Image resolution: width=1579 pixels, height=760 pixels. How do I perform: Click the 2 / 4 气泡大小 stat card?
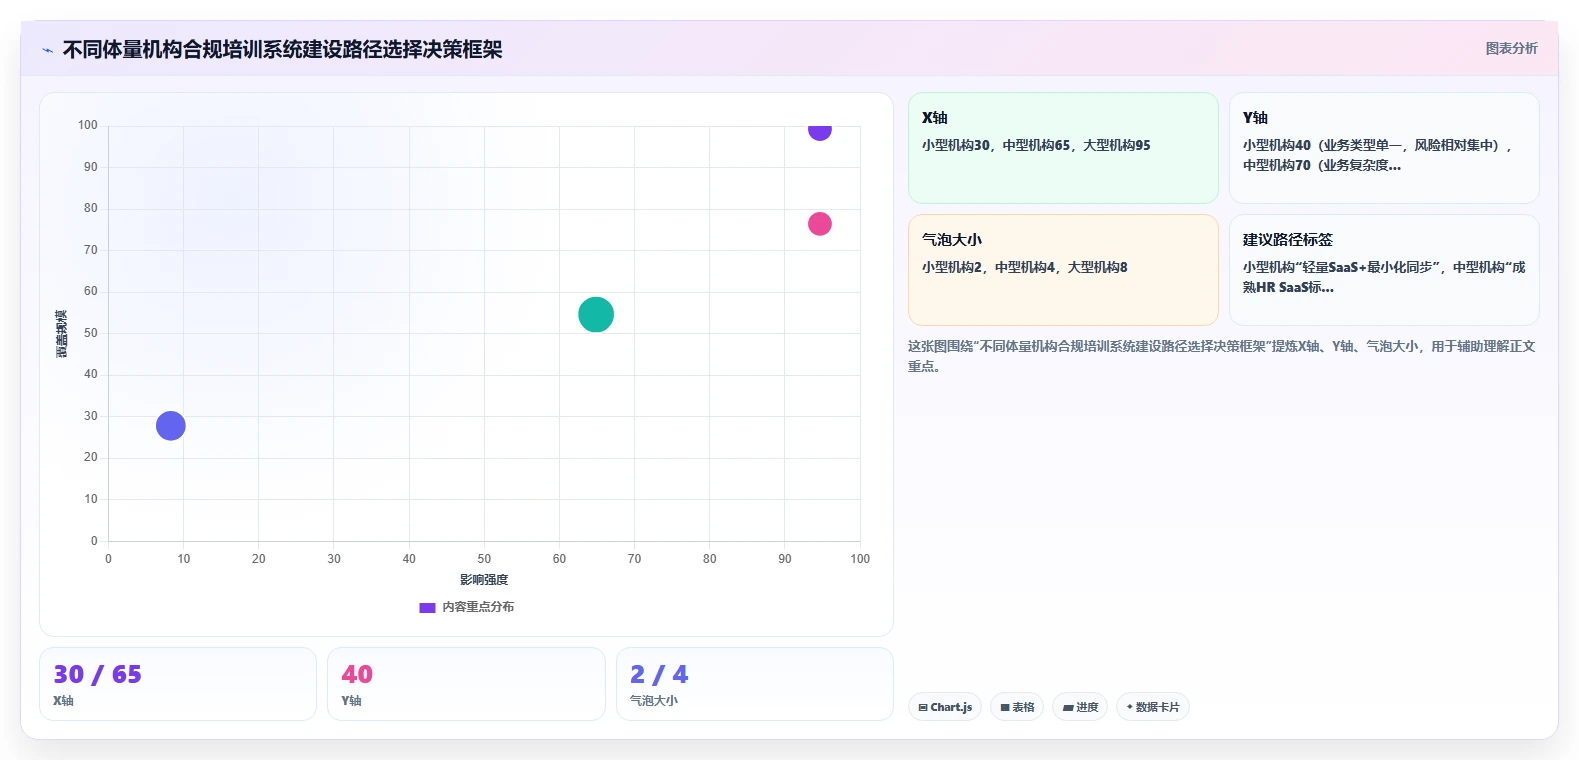pos(755,684)
